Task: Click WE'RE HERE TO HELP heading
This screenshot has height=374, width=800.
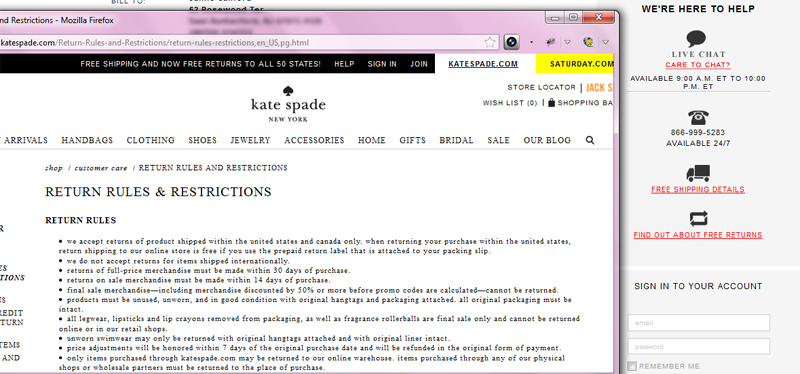Action: (698, 9)
